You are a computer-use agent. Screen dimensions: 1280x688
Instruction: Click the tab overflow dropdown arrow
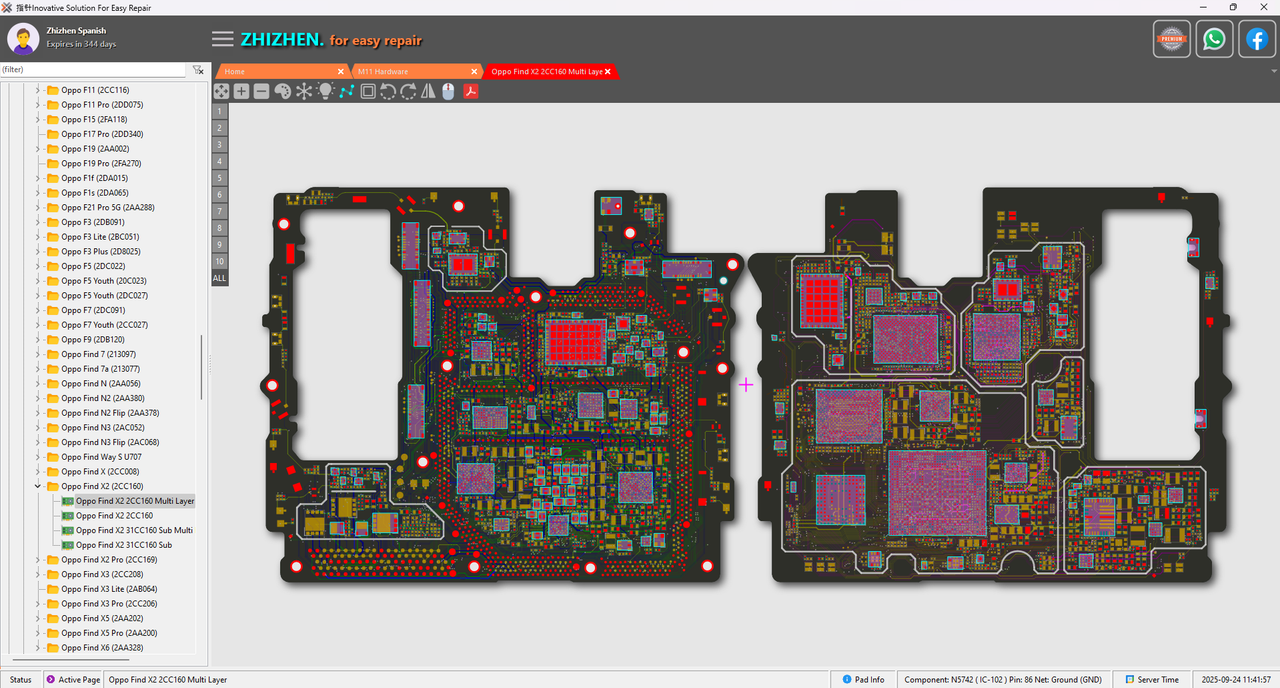click(x=1274, y=71)
